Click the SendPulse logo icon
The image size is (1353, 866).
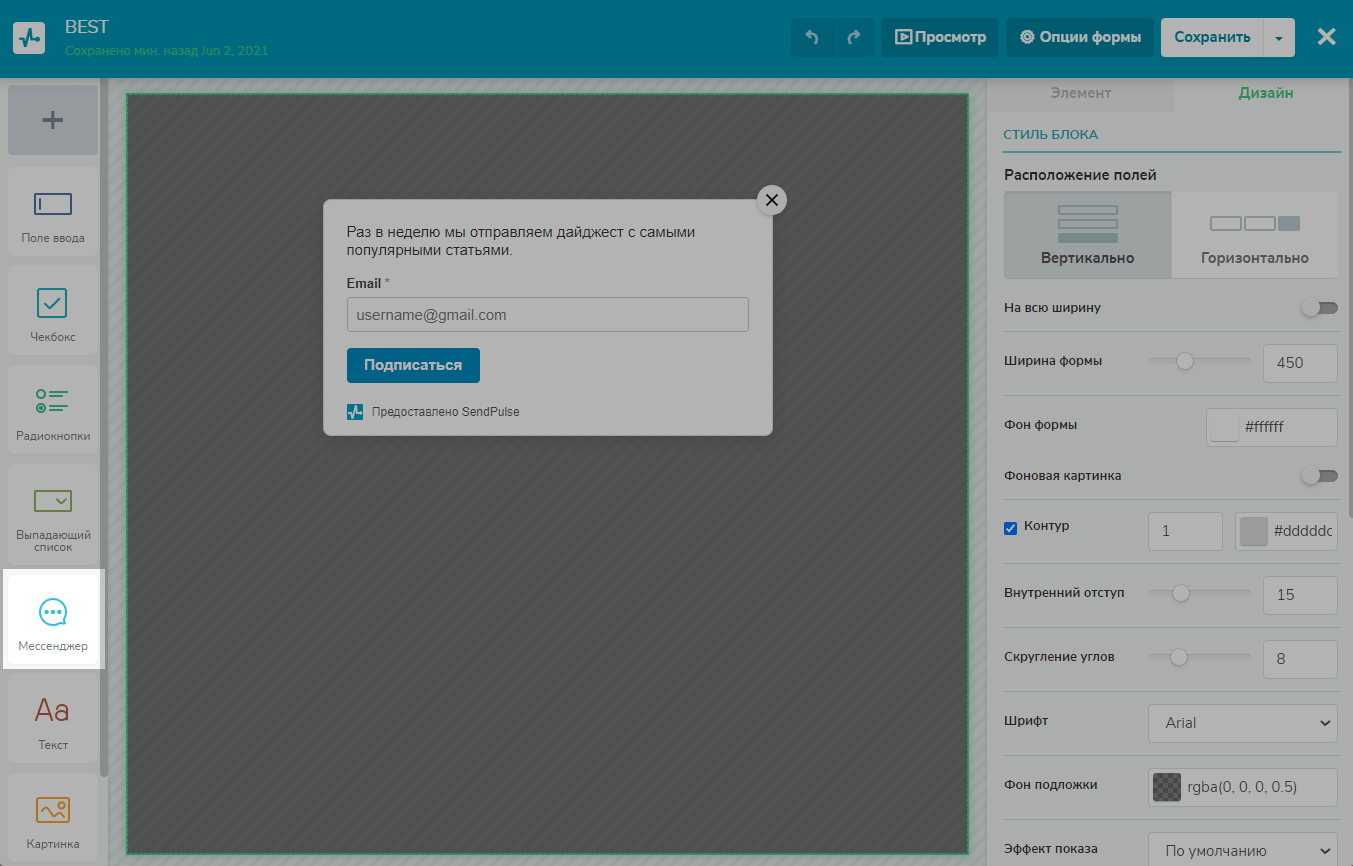click(x=29, y=37)
